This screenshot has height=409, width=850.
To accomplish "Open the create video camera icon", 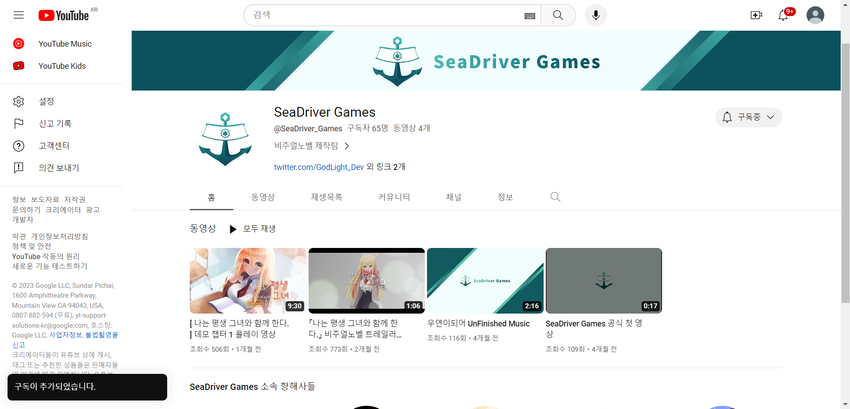I will tap(756, 15).
